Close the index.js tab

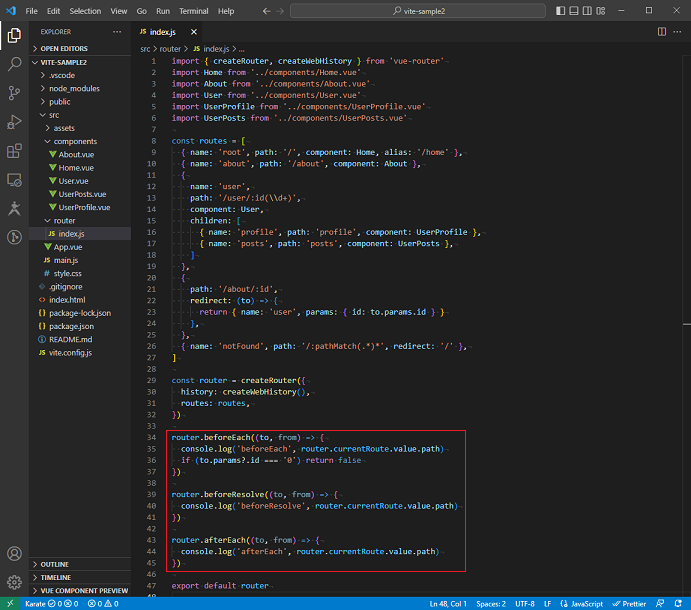point(194,32)
